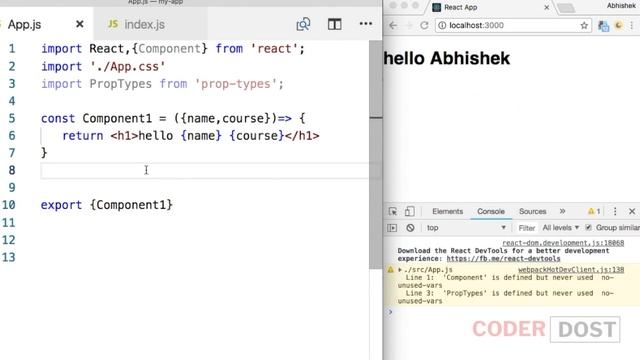Click the 'hello Abhishek' heading in browser
Image resolution: width=640 pixels, height=360 pixels.
tap(447, 58)
